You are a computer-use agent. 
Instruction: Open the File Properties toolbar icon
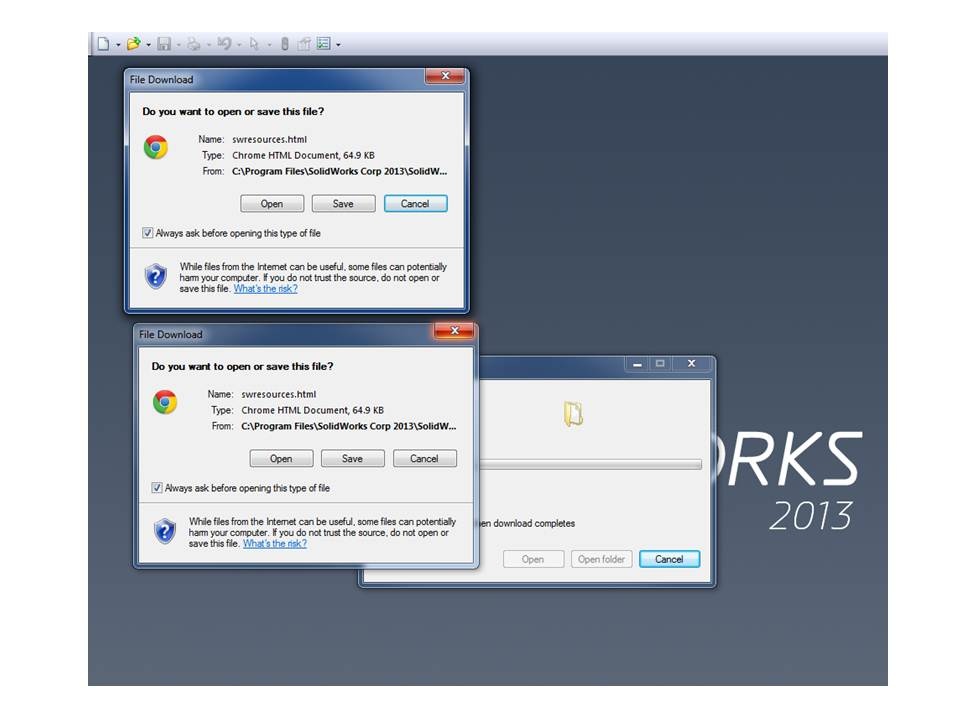click(x=304, y=43)
